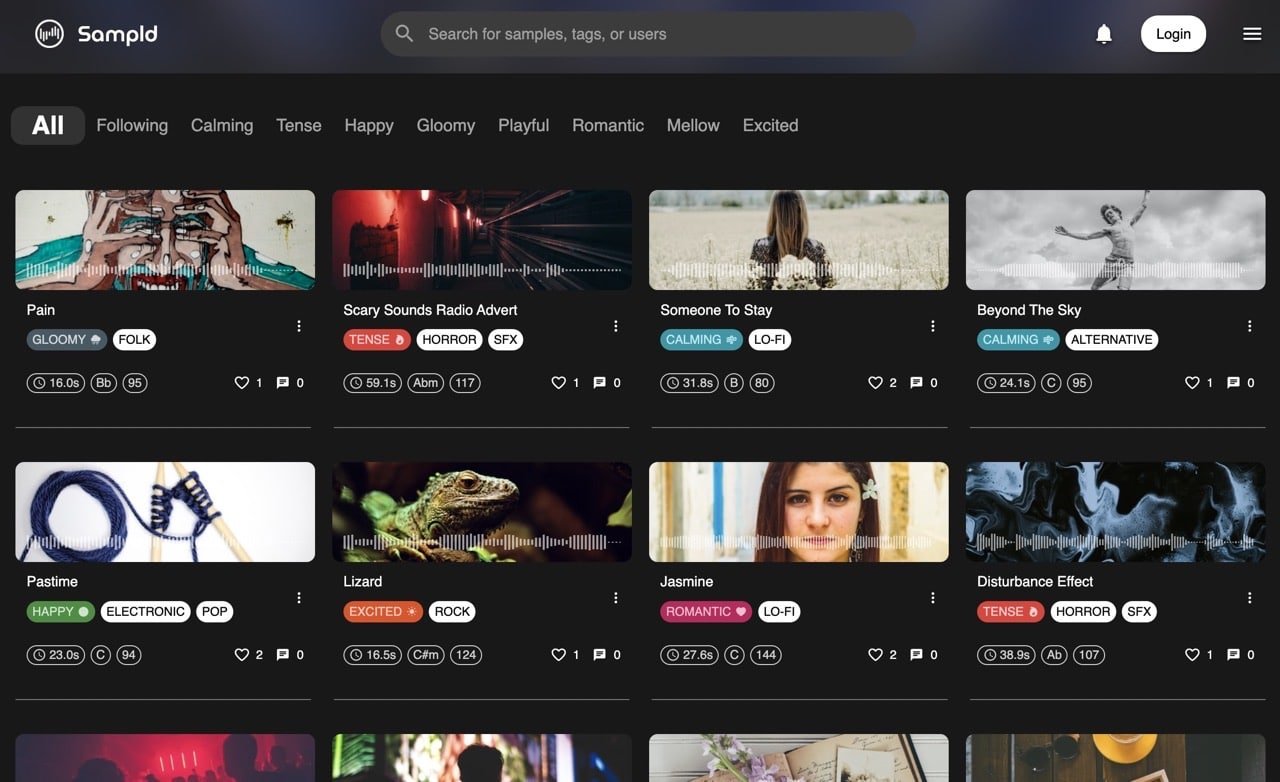Select the Following filter tab
The width and height of the screenshot is (1280, 782).
coord(132,125)
